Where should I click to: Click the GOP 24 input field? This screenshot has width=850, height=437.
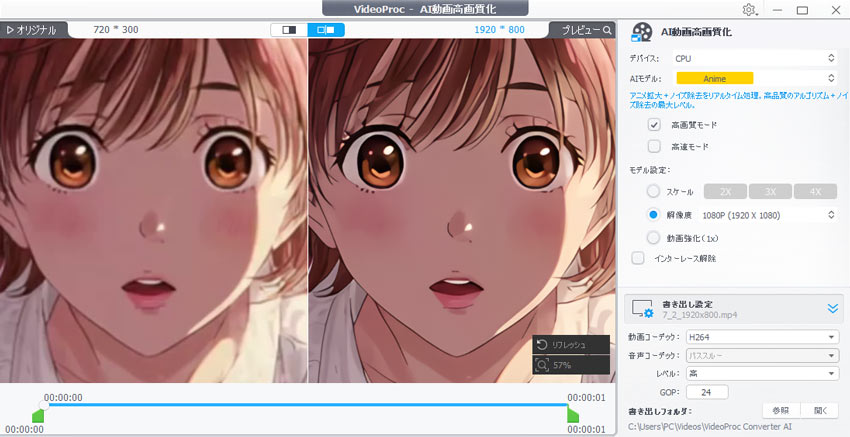[706, 392]
